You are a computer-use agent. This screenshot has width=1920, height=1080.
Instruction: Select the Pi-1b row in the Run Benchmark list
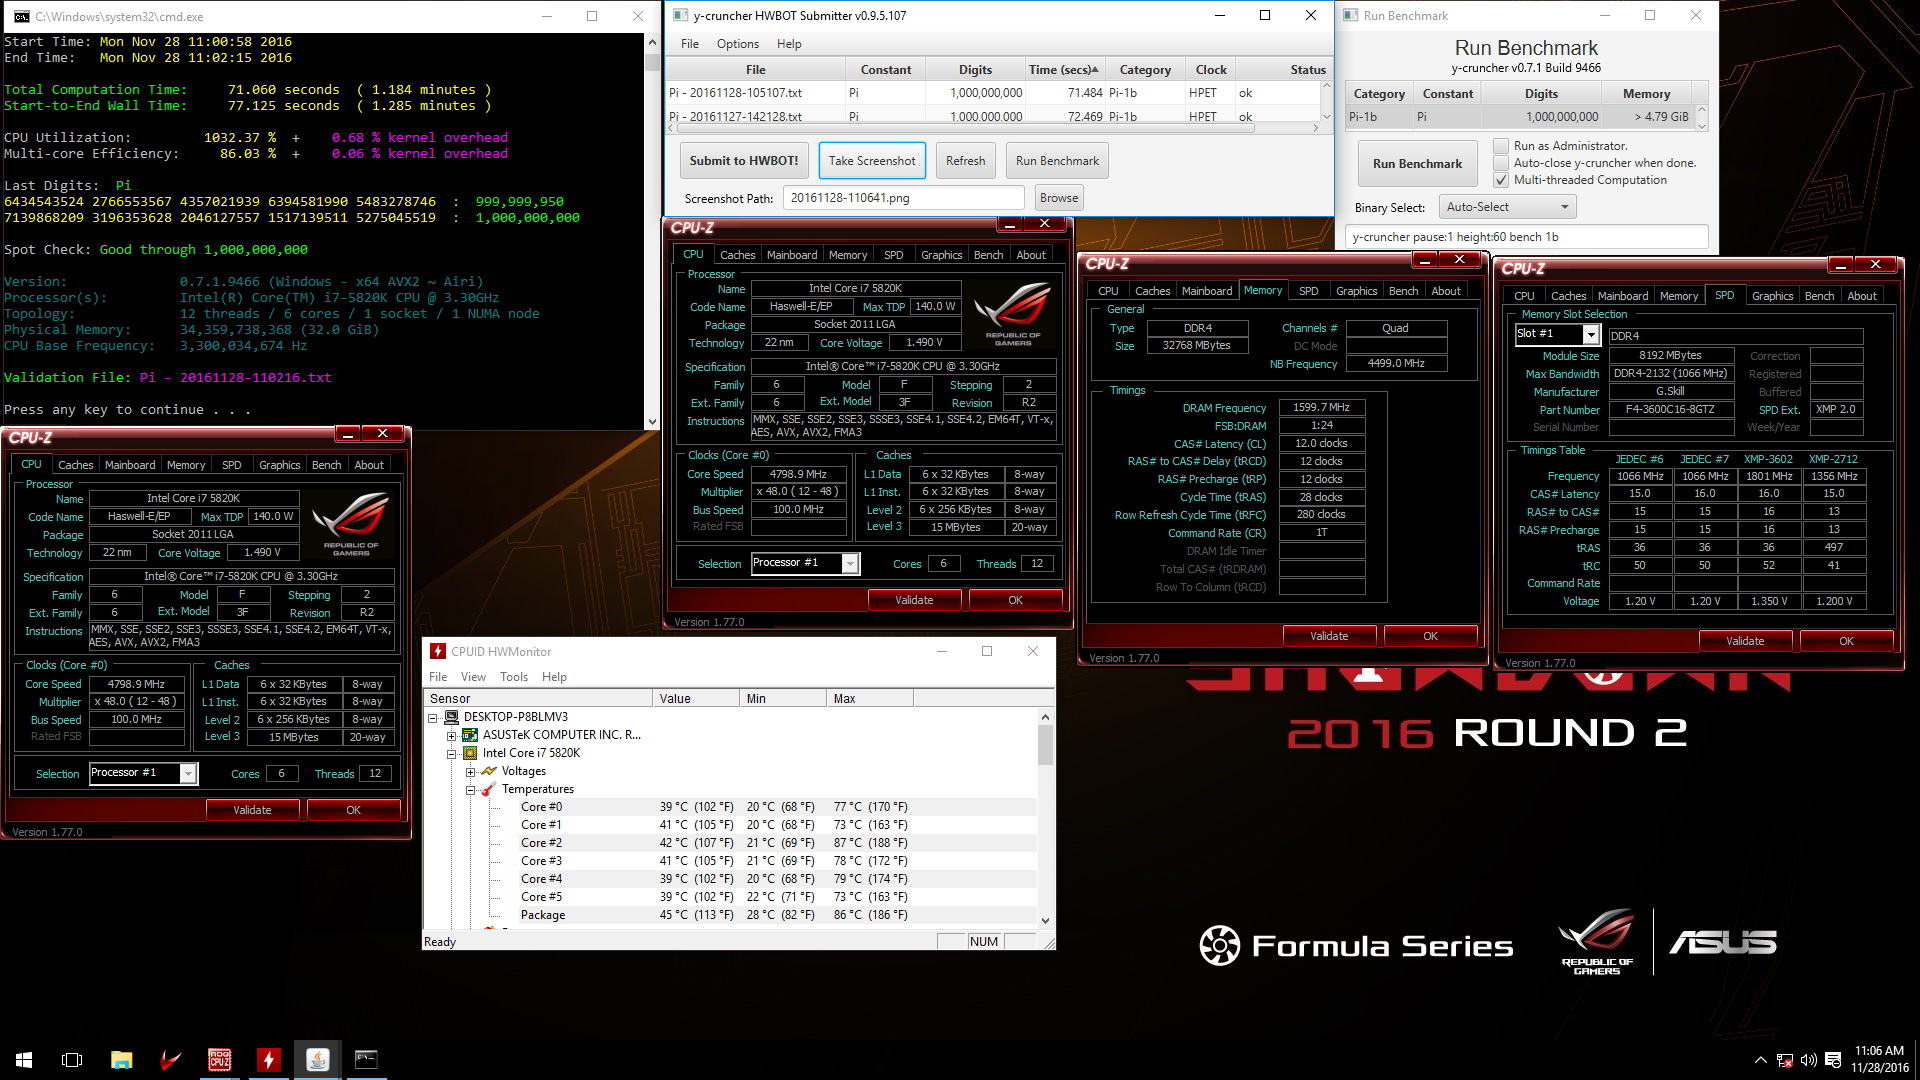tap(1519, 117)
